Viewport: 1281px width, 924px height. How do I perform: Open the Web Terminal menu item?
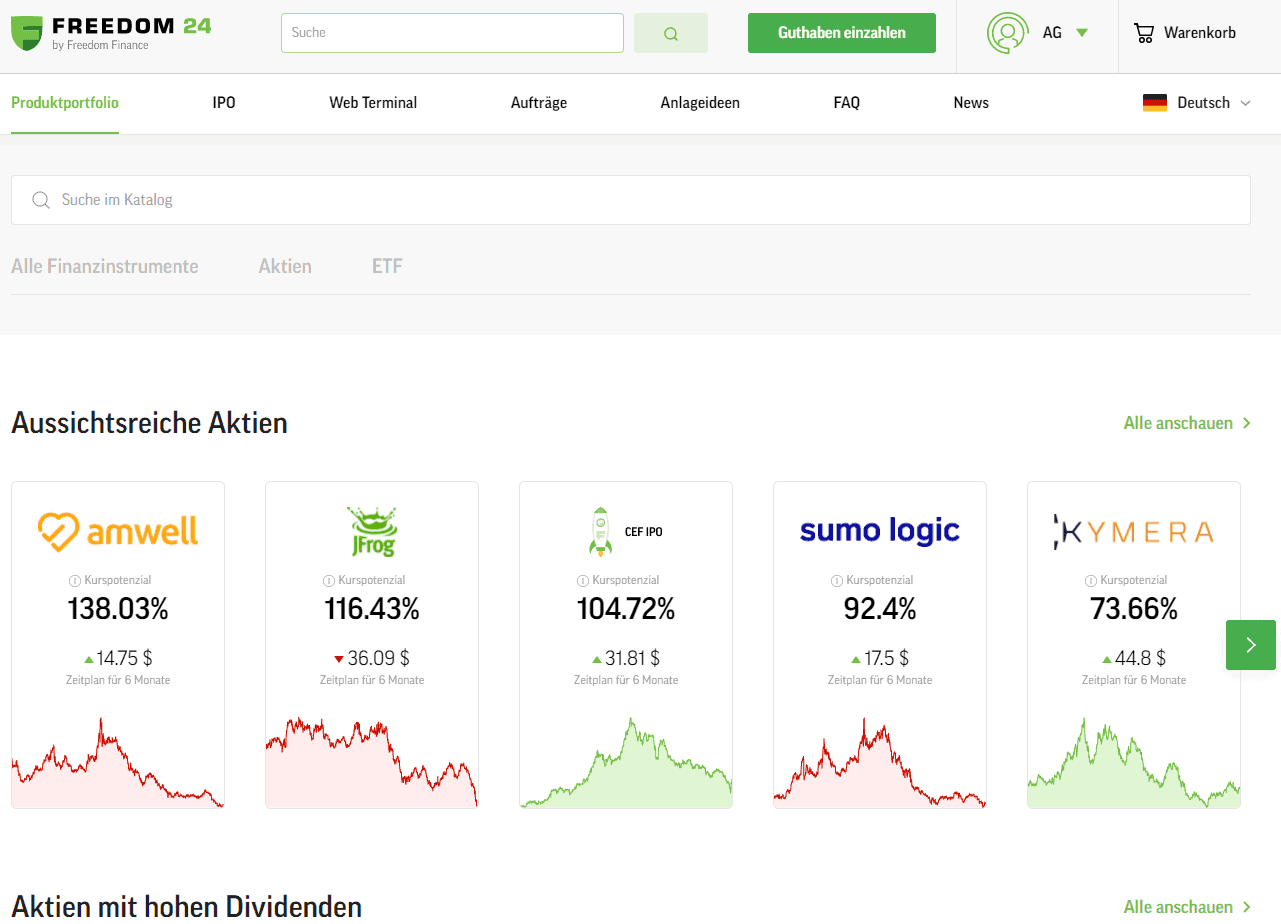[x=373, y=103]
